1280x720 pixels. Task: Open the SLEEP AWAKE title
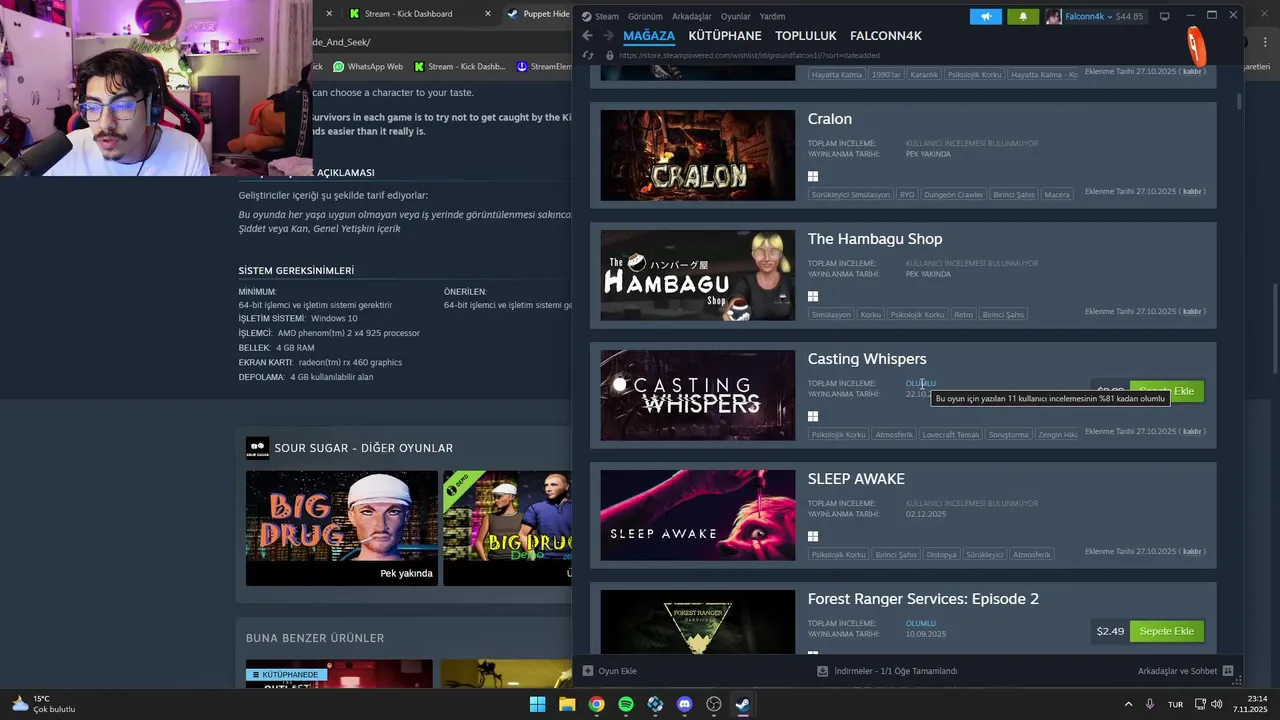856,479
